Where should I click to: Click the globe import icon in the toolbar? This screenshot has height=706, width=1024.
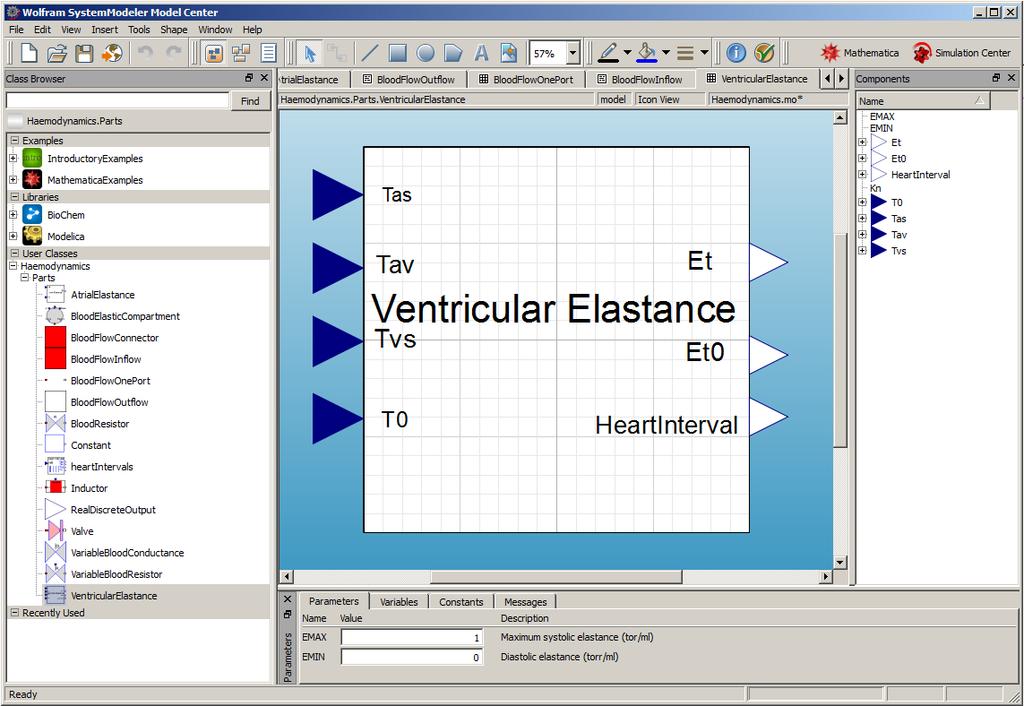point(112,53)
